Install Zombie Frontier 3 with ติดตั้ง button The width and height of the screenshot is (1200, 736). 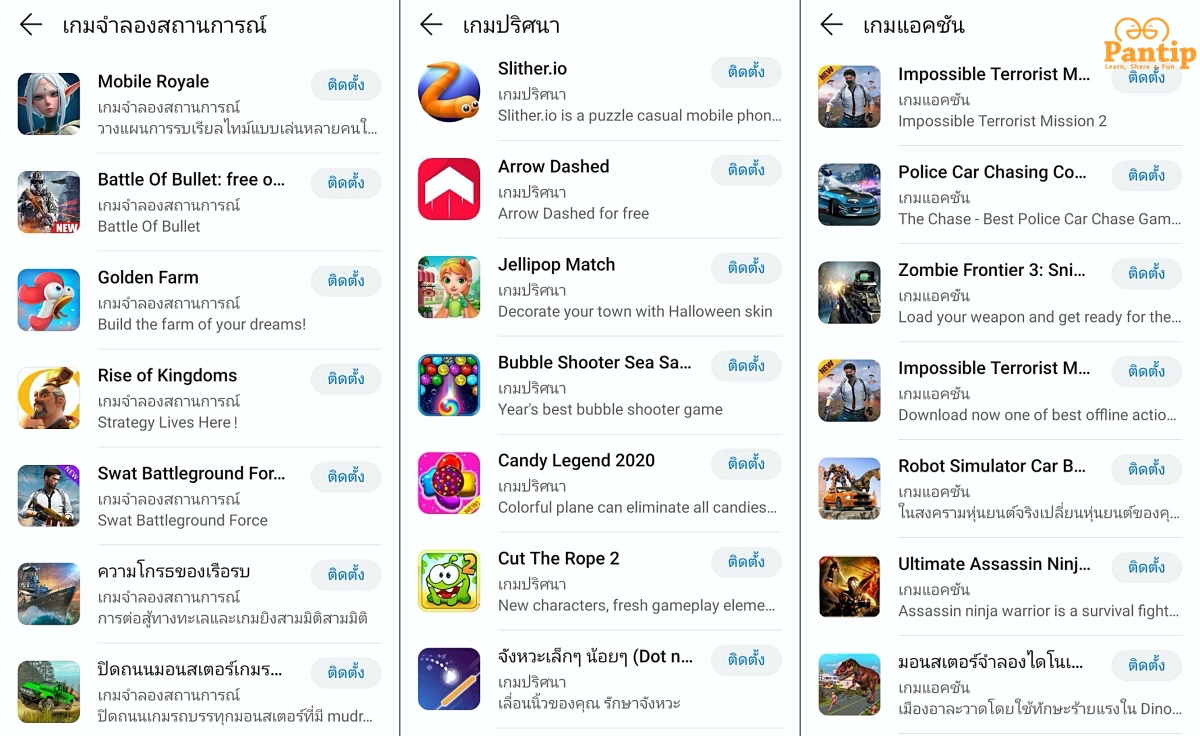(x=1146, y=274)
